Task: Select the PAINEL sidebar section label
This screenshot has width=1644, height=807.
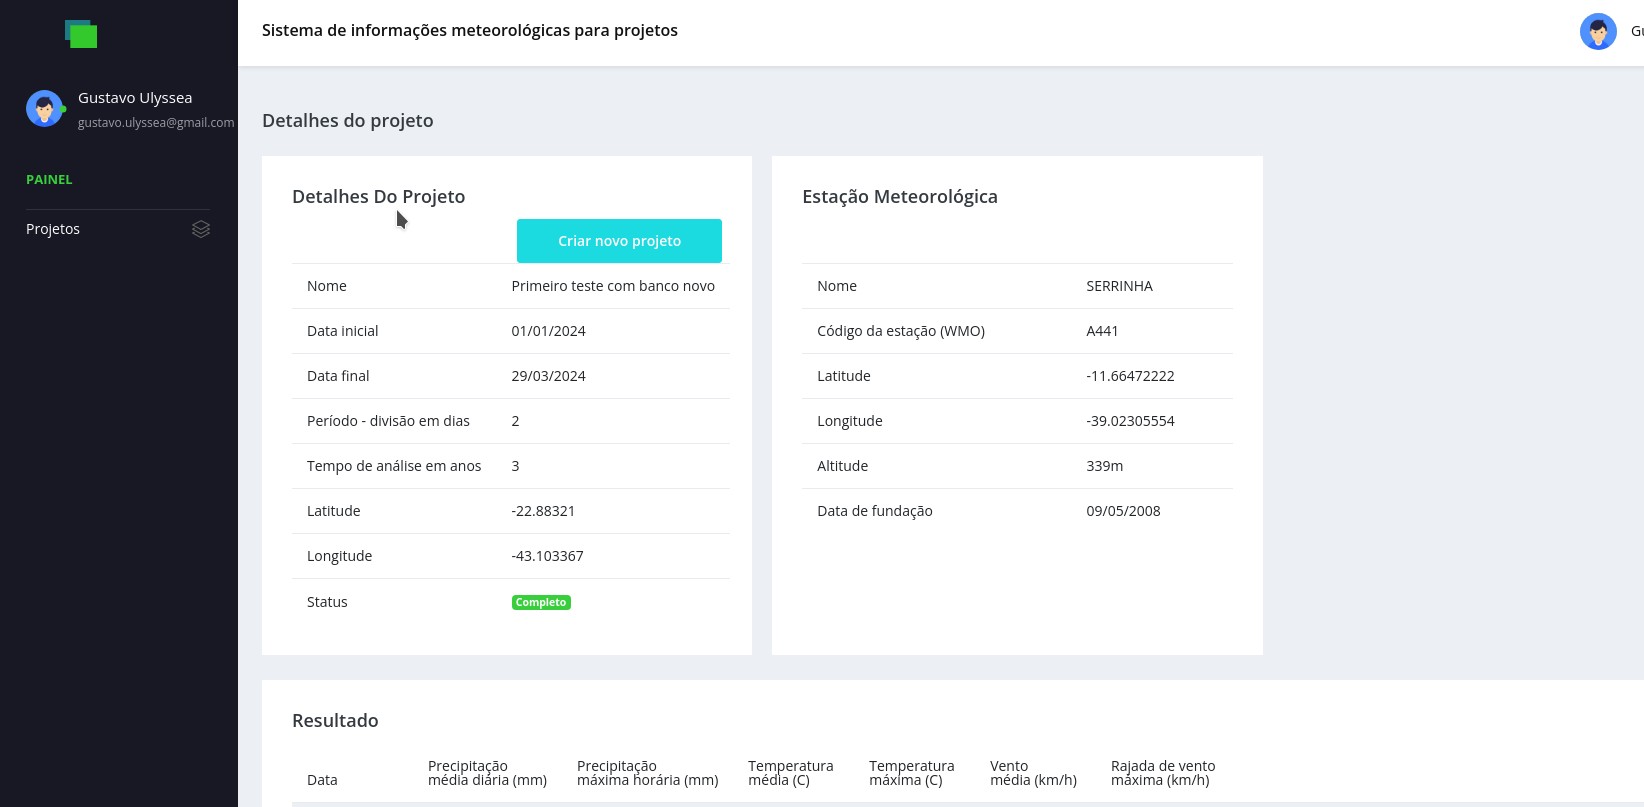Action: pyautogui.click(x=49, y=180)
